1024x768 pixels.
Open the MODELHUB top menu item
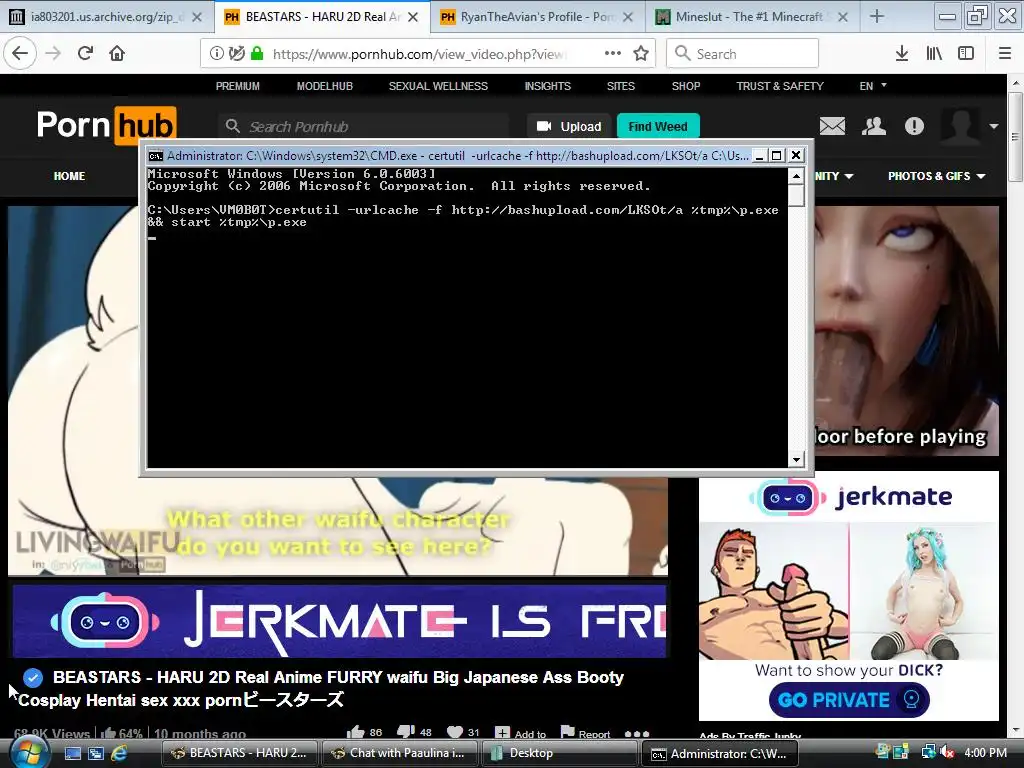[x=325, y=86]
